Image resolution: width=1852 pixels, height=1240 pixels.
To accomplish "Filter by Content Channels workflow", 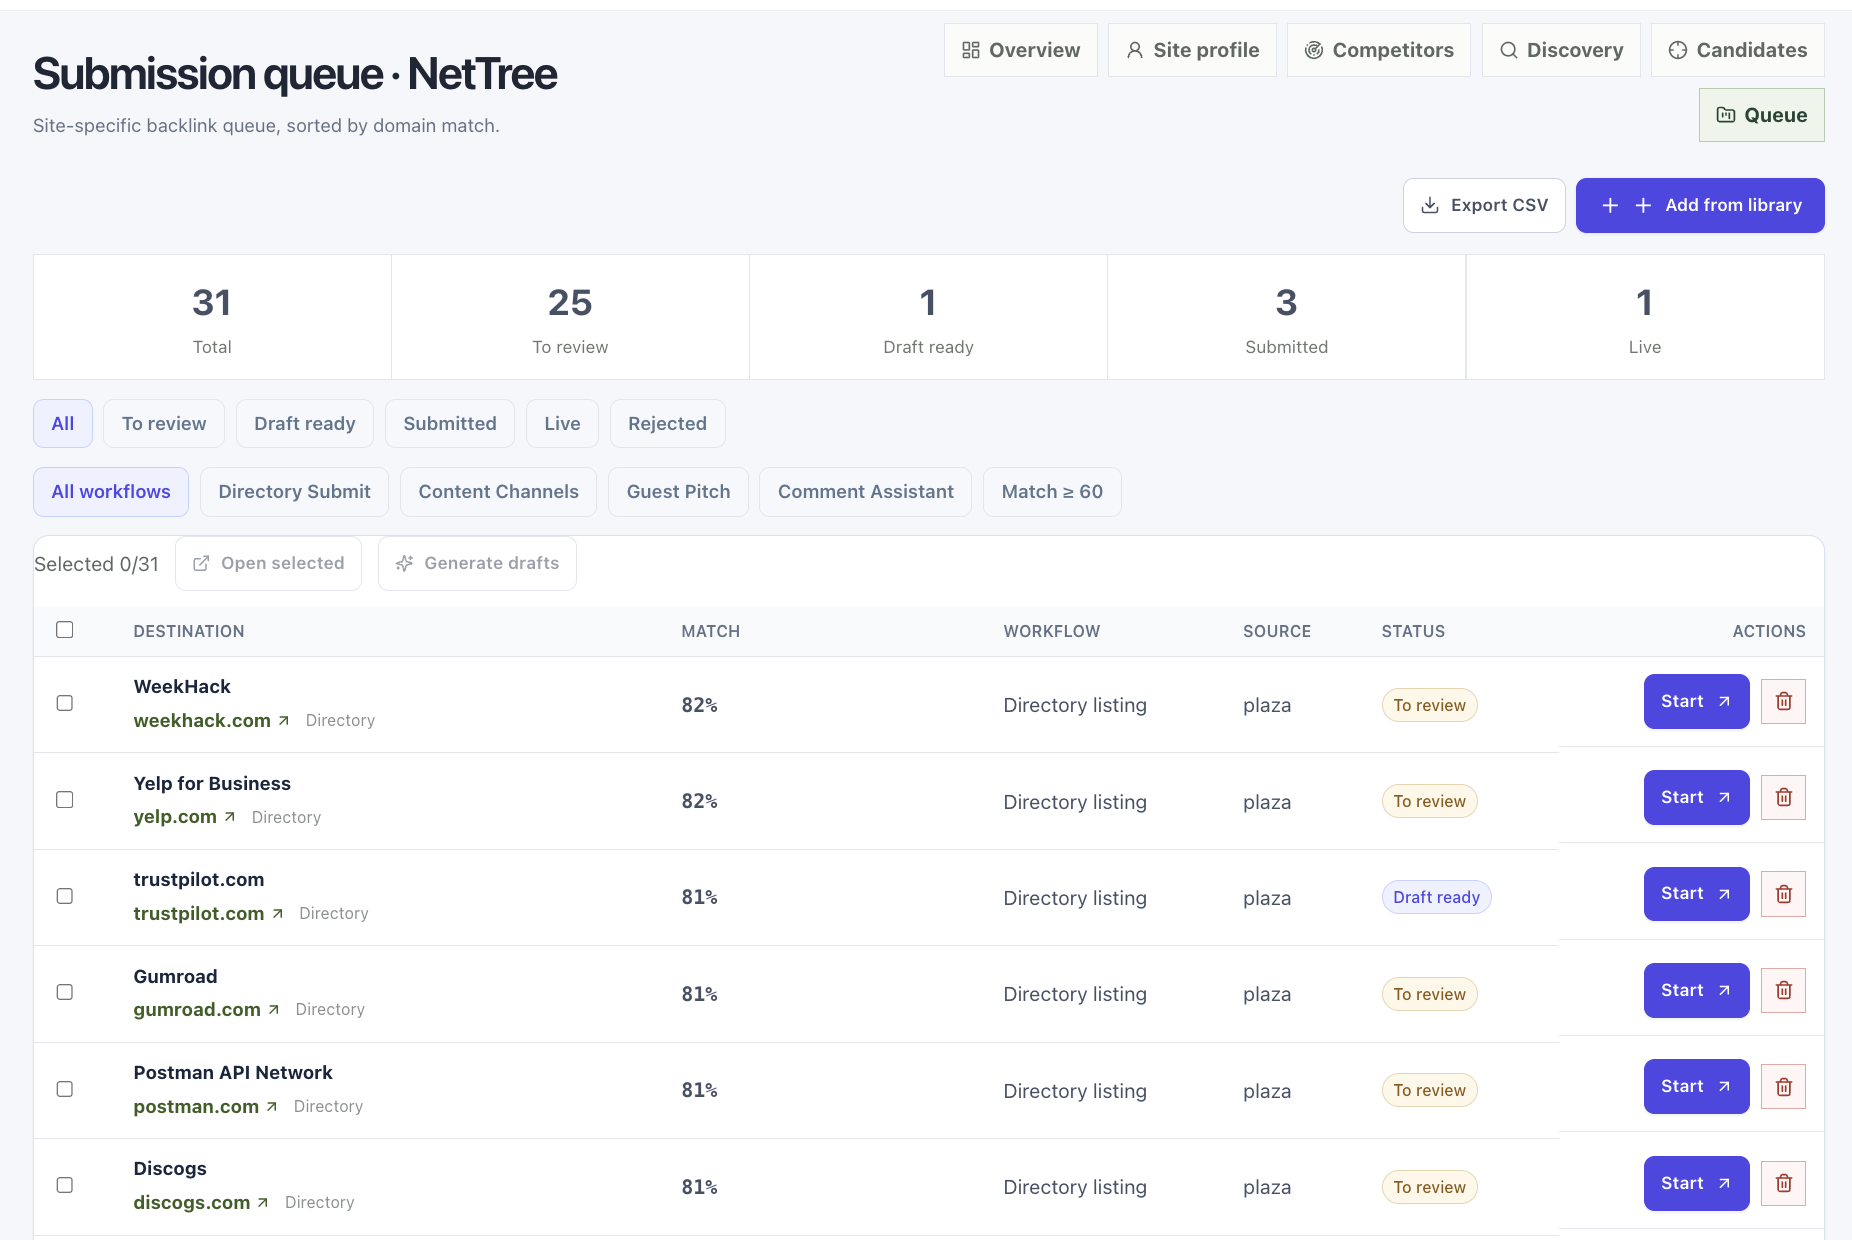I will click(x=498, y=491).
